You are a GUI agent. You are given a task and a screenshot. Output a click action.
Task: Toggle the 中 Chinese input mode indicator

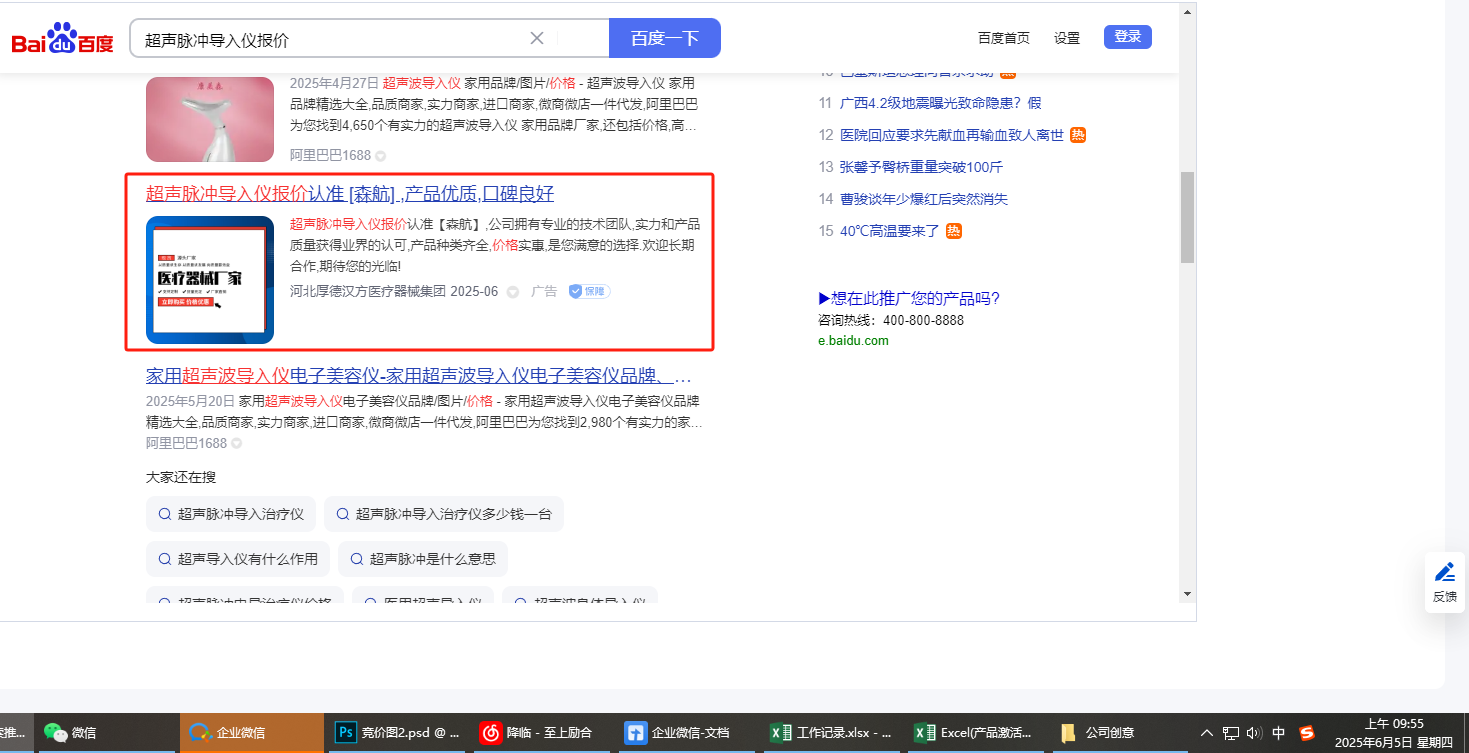tap(1278, 733)
